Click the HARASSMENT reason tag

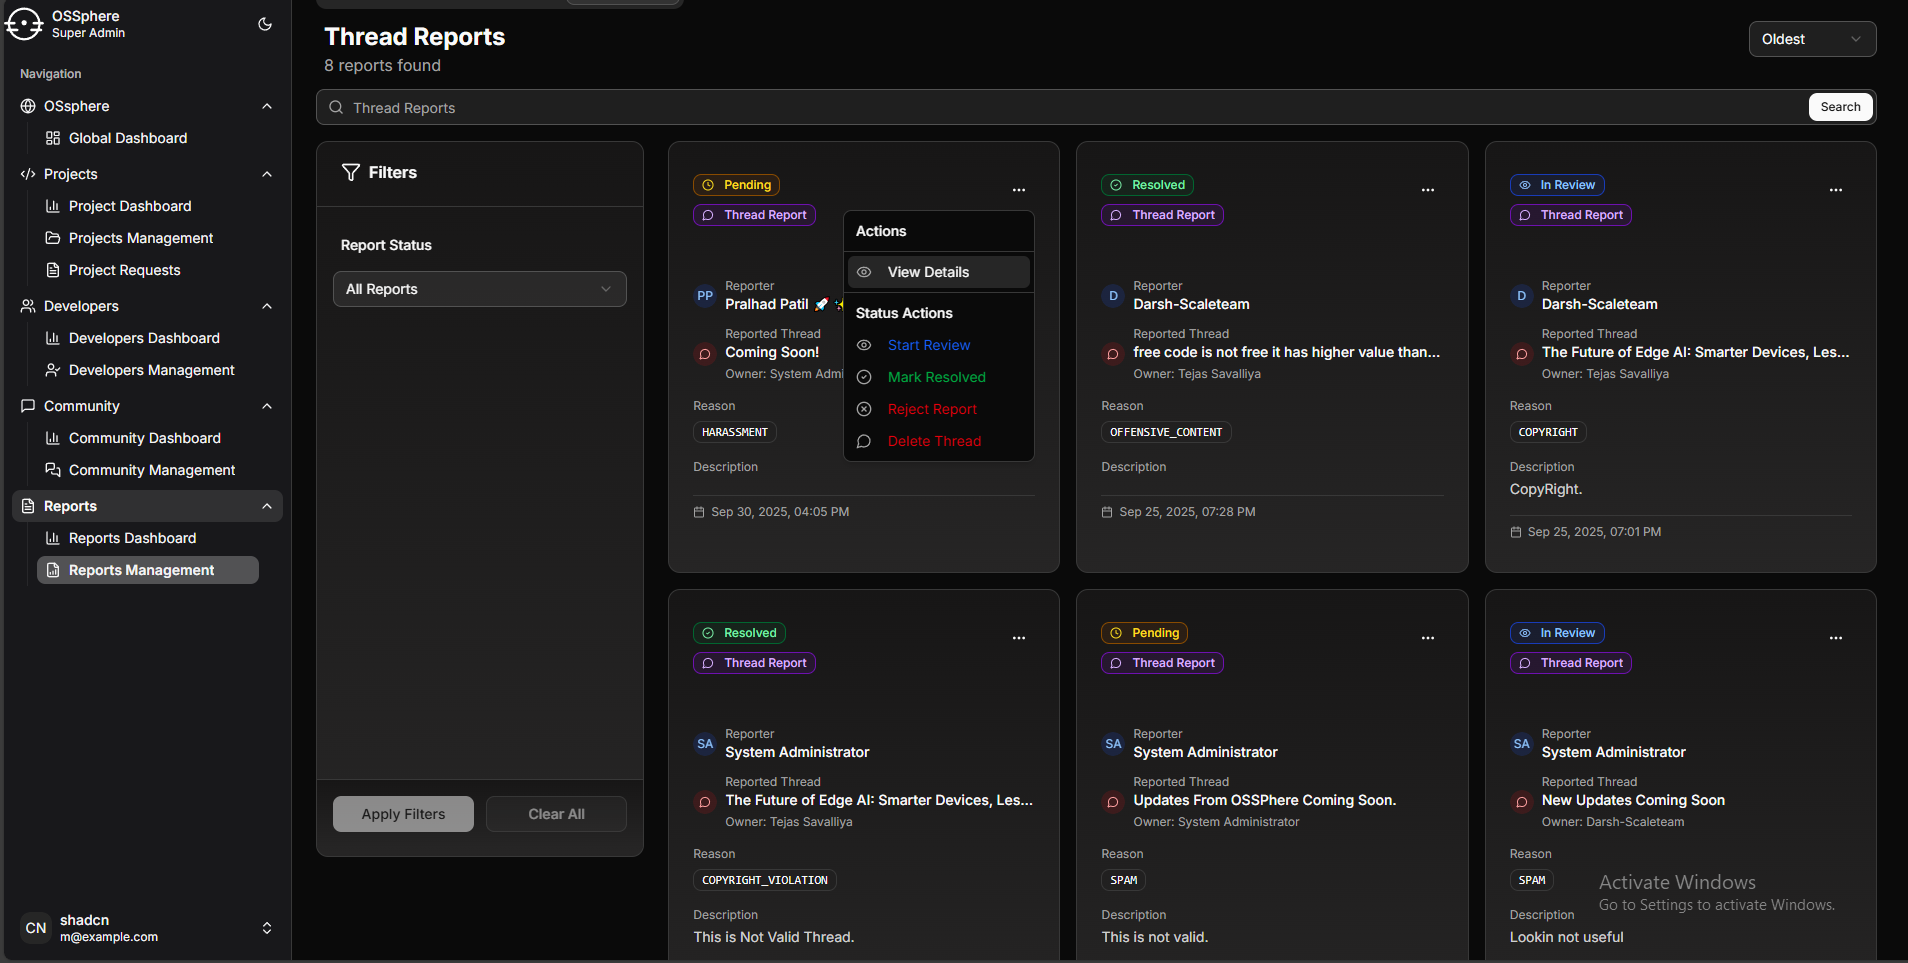(x=735, y=432)
